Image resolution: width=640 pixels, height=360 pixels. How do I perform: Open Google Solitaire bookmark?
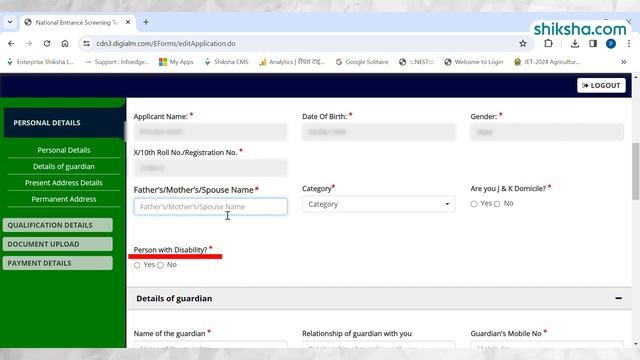tap(362, 62)
